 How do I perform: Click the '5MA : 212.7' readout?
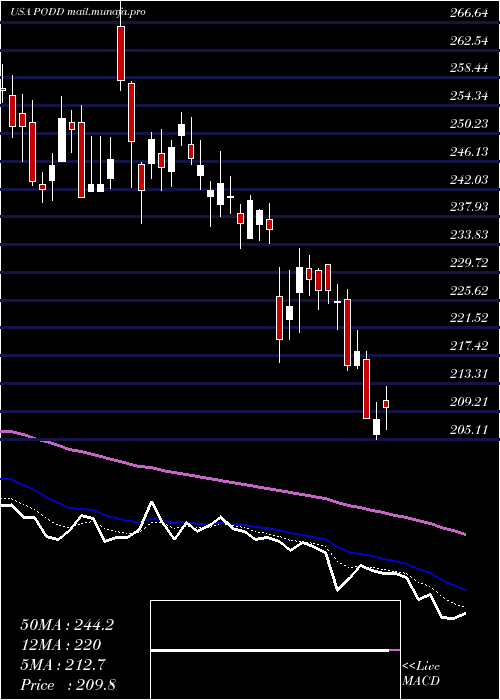coord(62,665)
